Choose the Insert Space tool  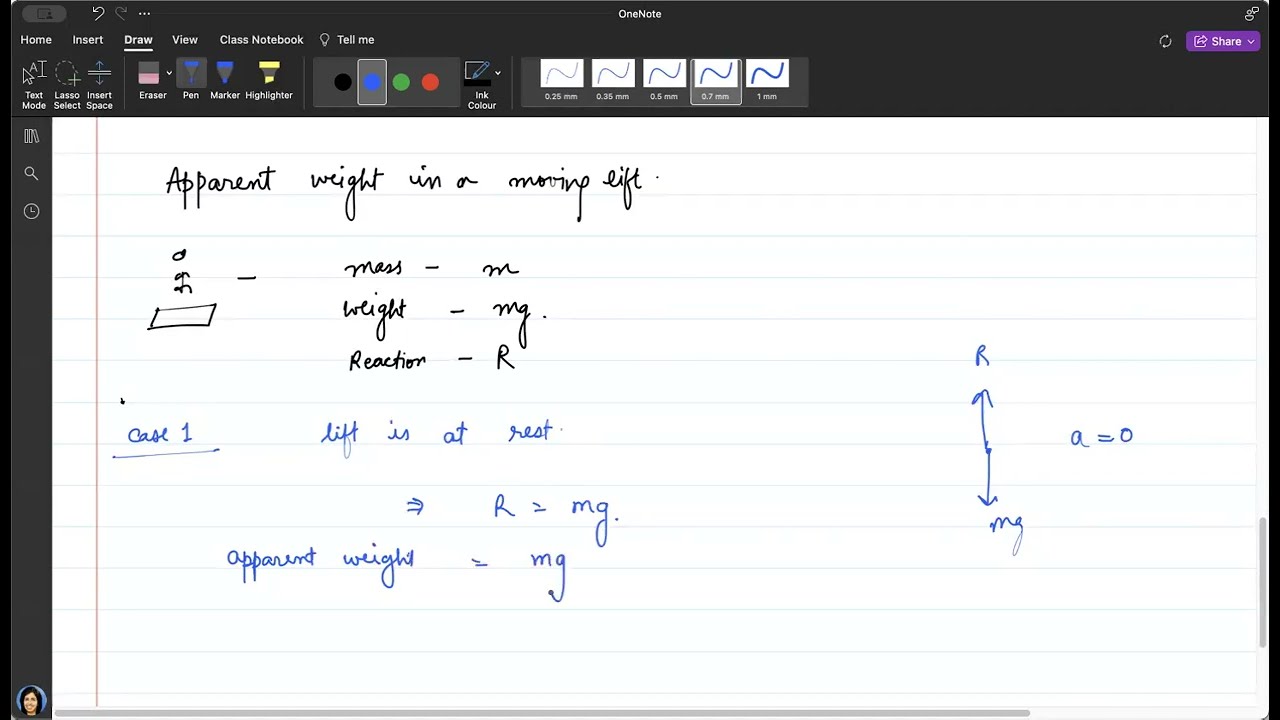99,85
